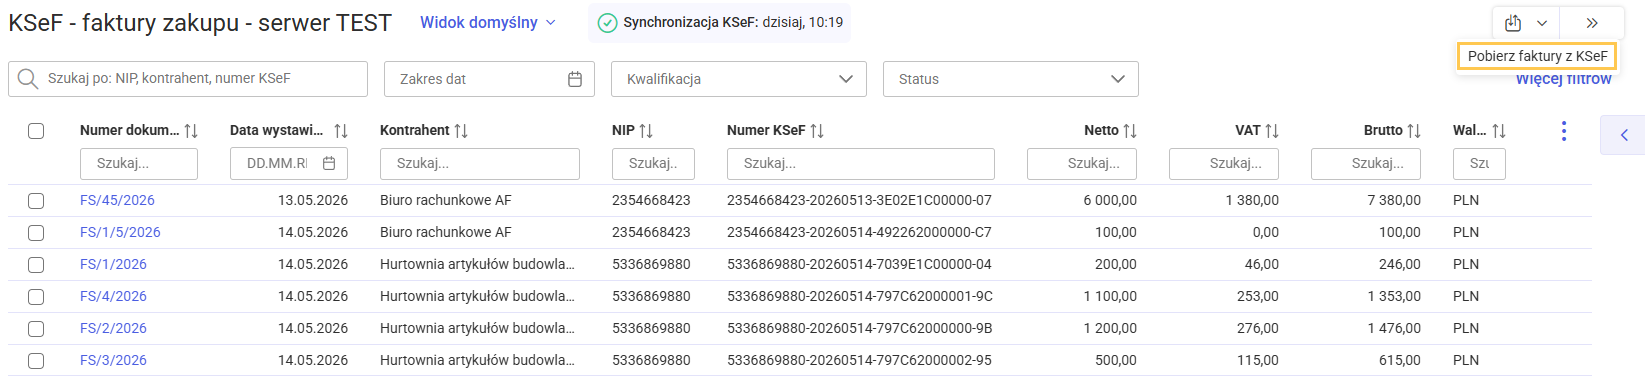Expand the Widok domyślny view selector
This screenshot has height=376, width=1645.
(x=488, y=22)
